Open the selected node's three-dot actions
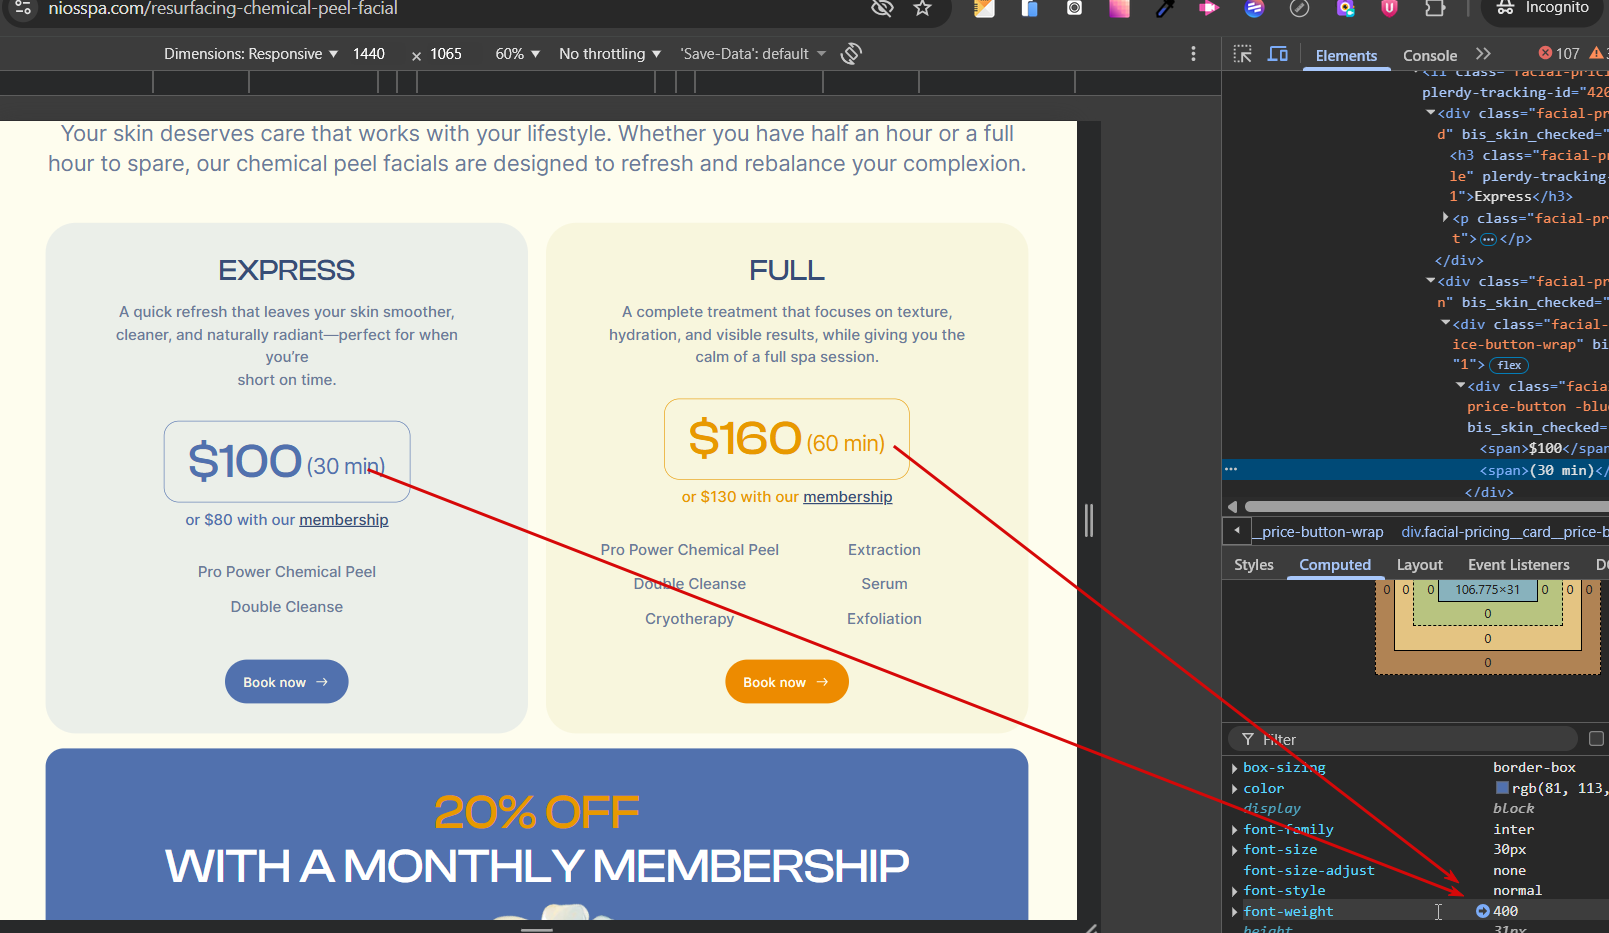1609x933 pixels. click(1231, 469)
